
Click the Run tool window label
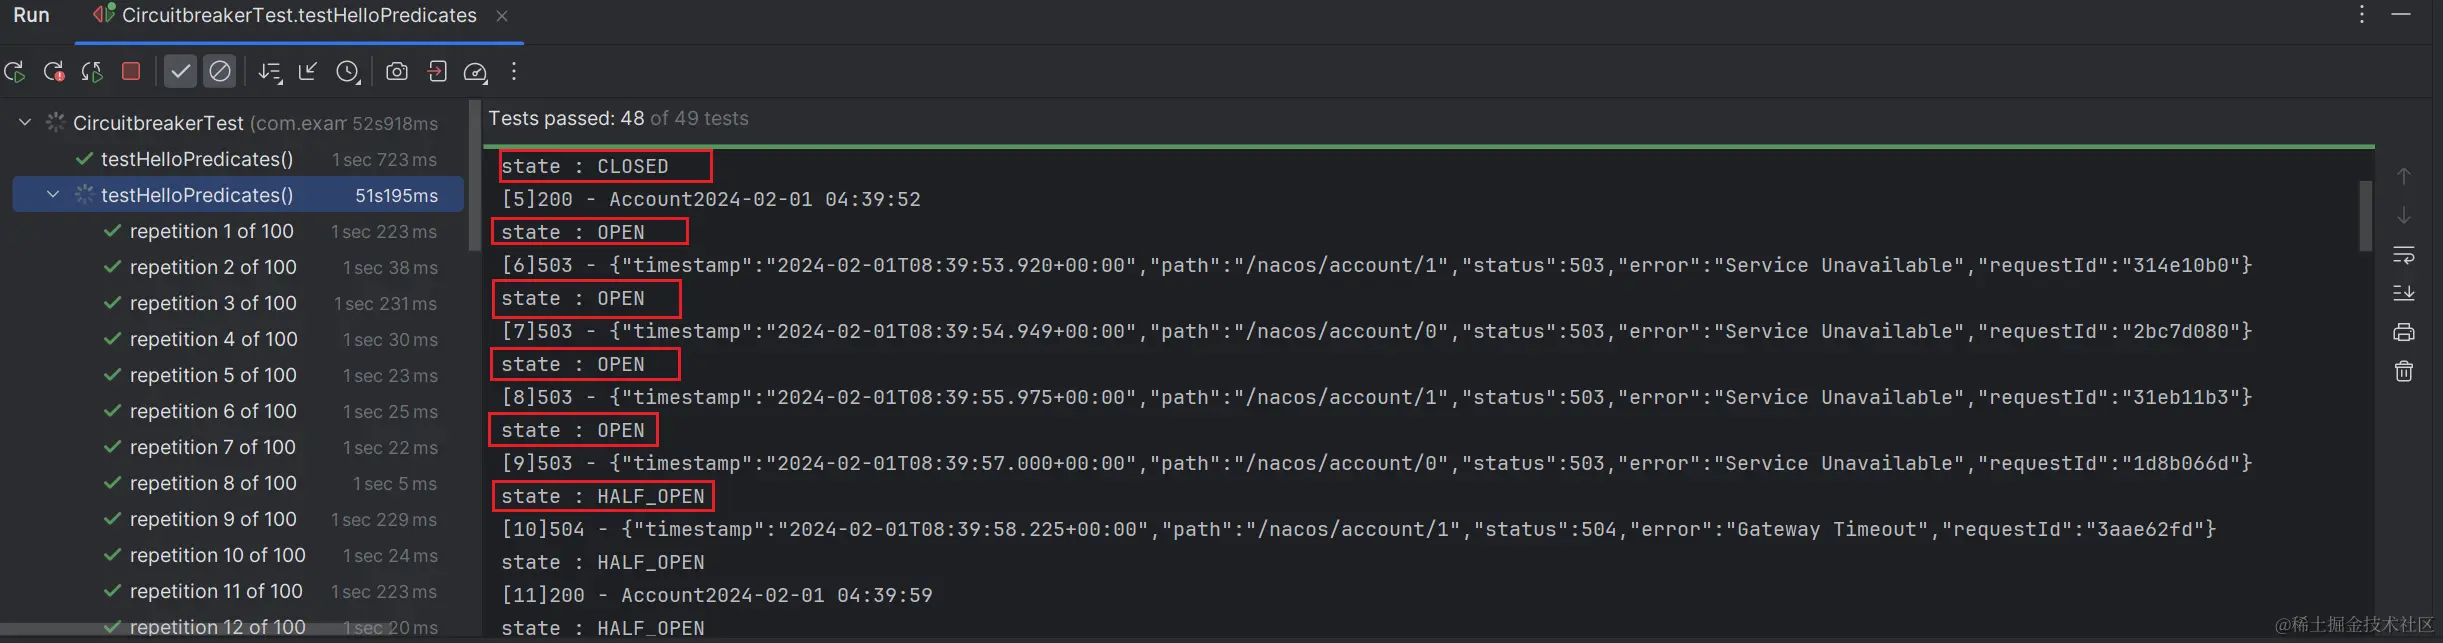31,16
